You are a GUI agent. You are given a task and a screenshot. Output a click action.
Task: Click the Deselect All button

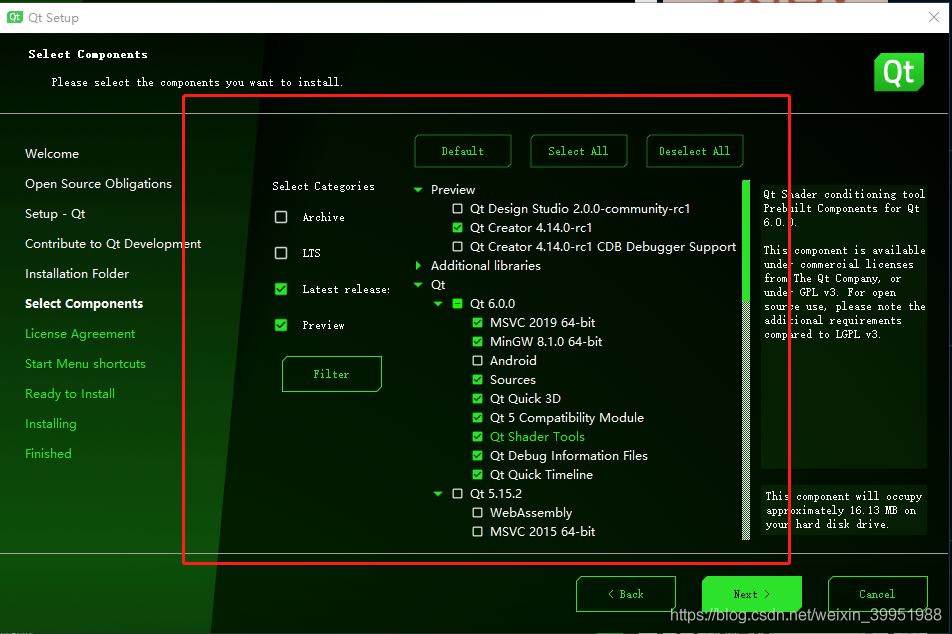[x=695, y=151]
